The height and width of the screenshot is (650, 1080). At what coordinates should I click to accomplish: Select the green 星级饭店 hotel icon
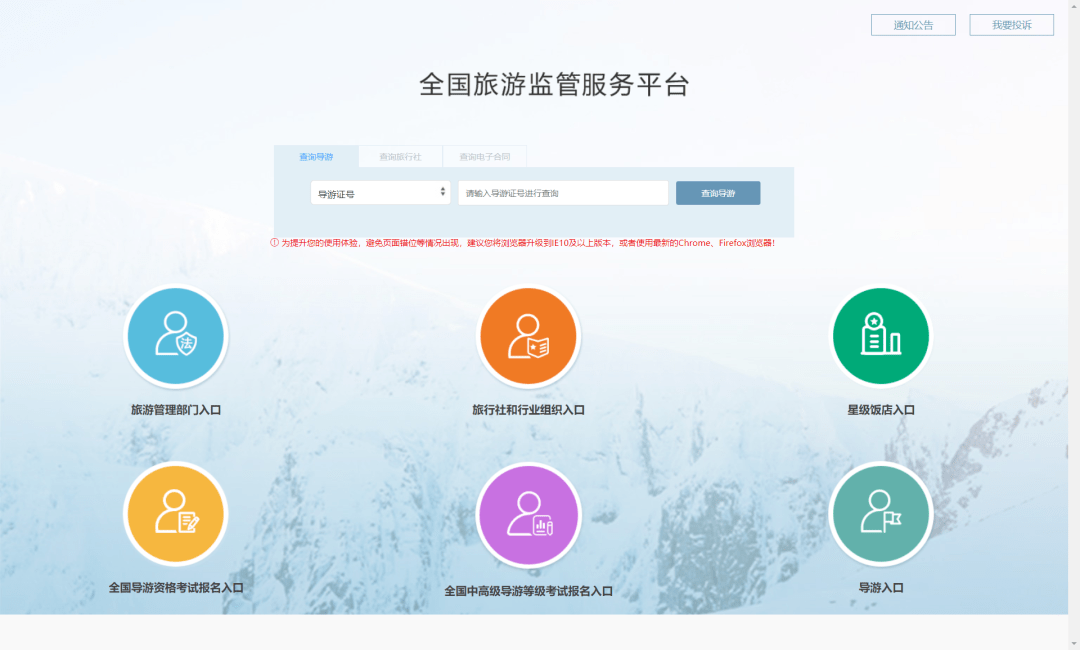pos(880,337)
